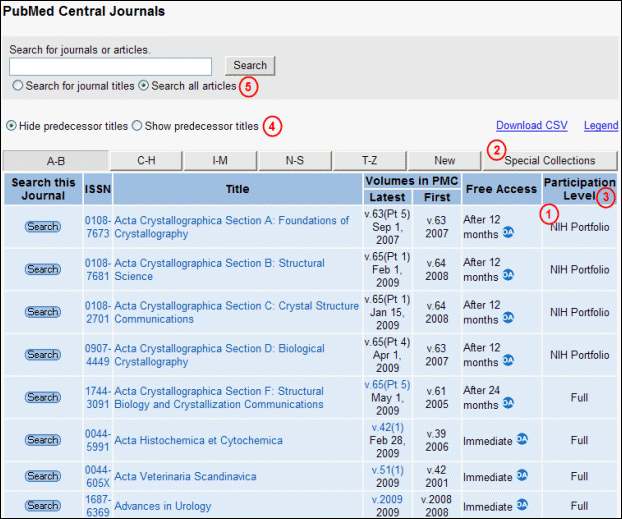The height and width of the screenshot is (519, 622).
Task: Click the open access icon in Advances in Urology row
Action: pos(522,506)
